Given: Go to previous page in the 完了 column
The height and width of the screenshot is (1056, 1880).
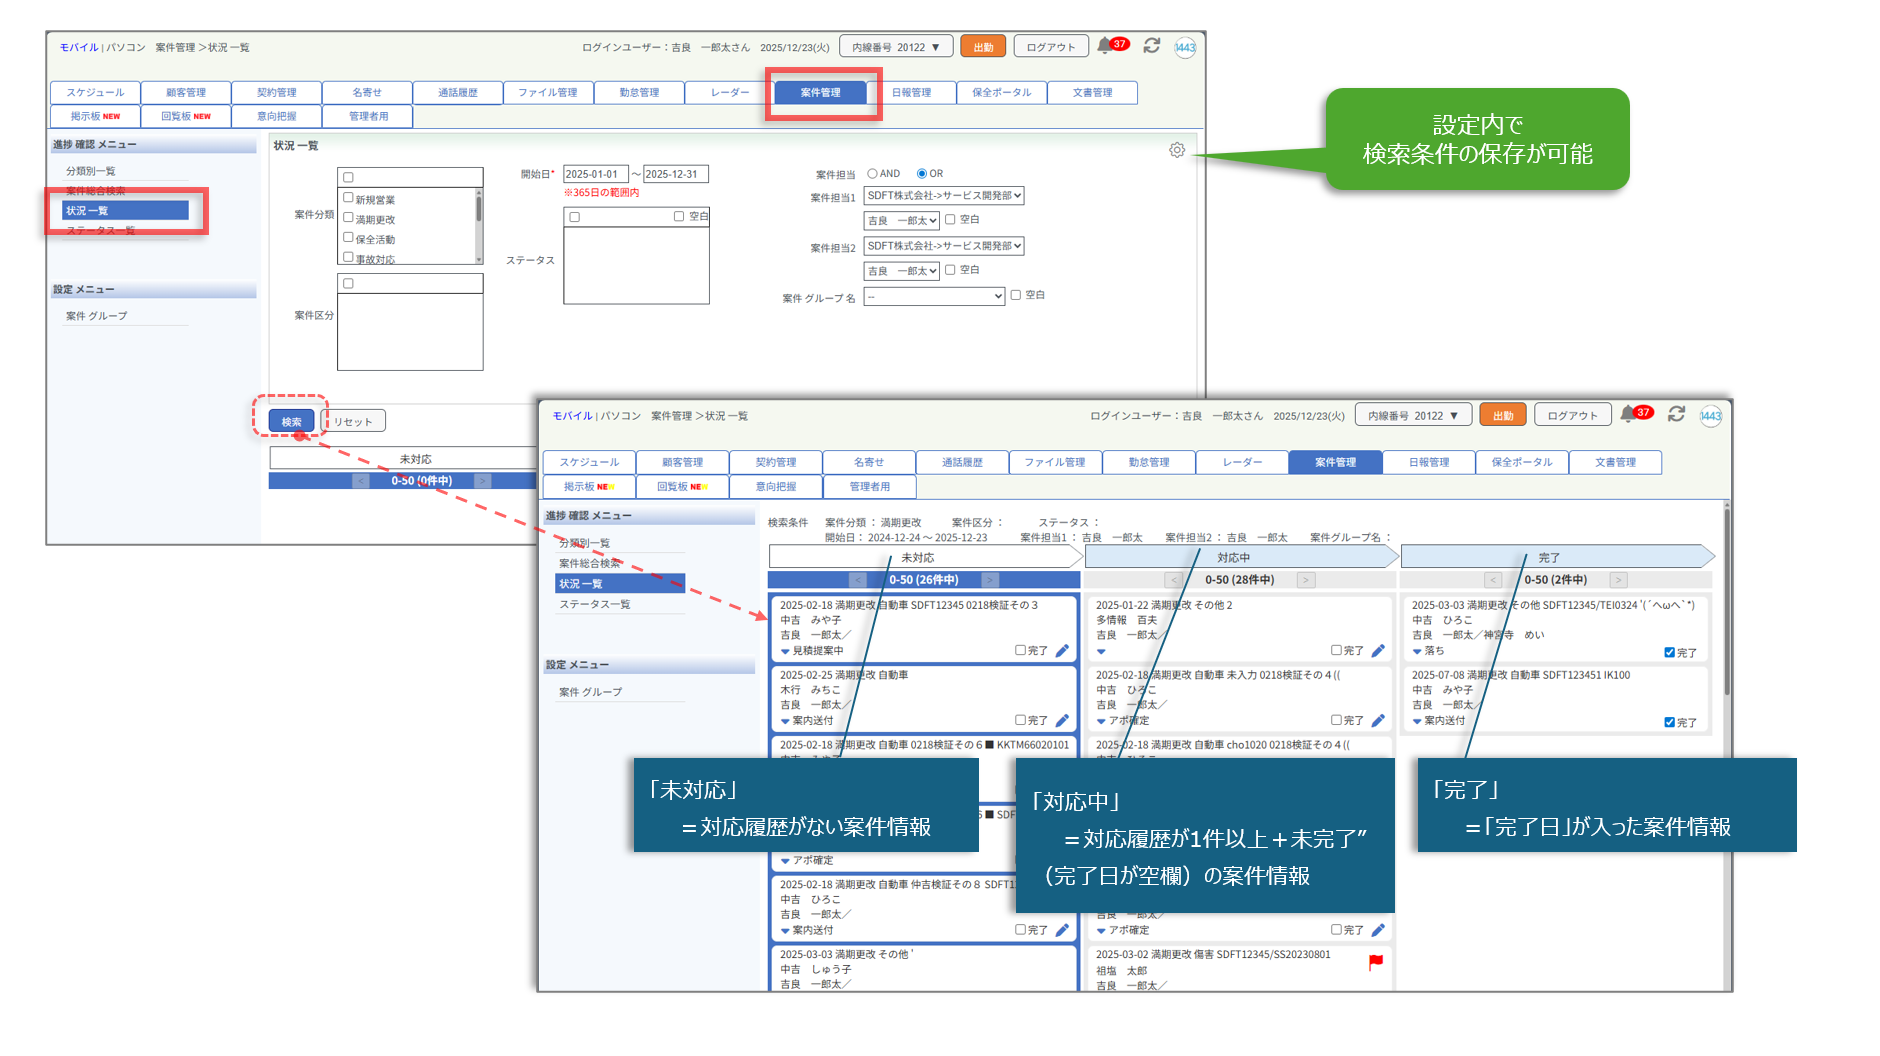Looking at the screenshot, I should (1493, 580).
